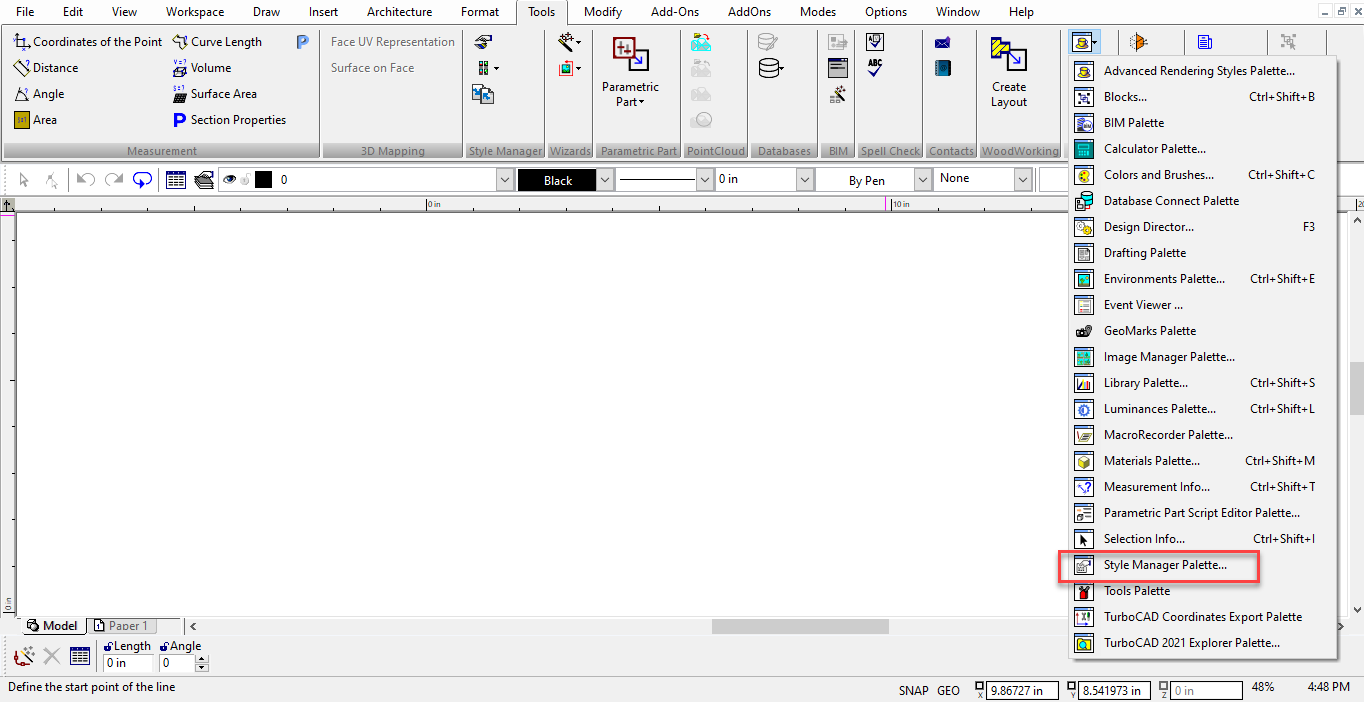Toggle the layer visibility eye icon
This screenshot has height=702, width=1364.
pos(230,180)
